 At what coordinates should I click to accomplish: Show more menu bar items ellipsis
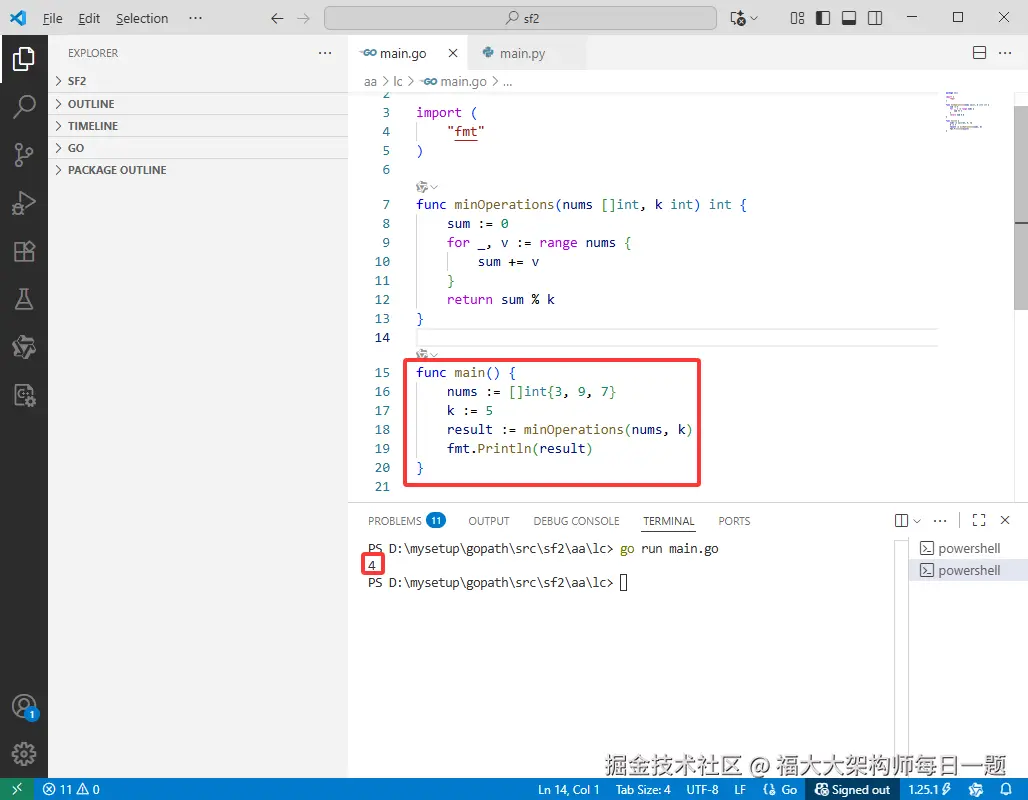point(195,18)
